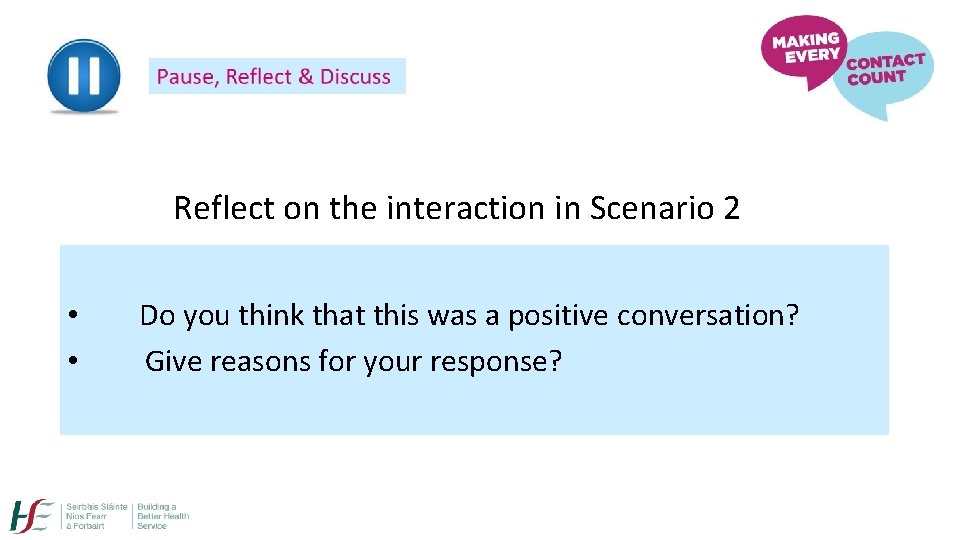
Task: Click Give reasons for your response text
Action: coord(353,361)
